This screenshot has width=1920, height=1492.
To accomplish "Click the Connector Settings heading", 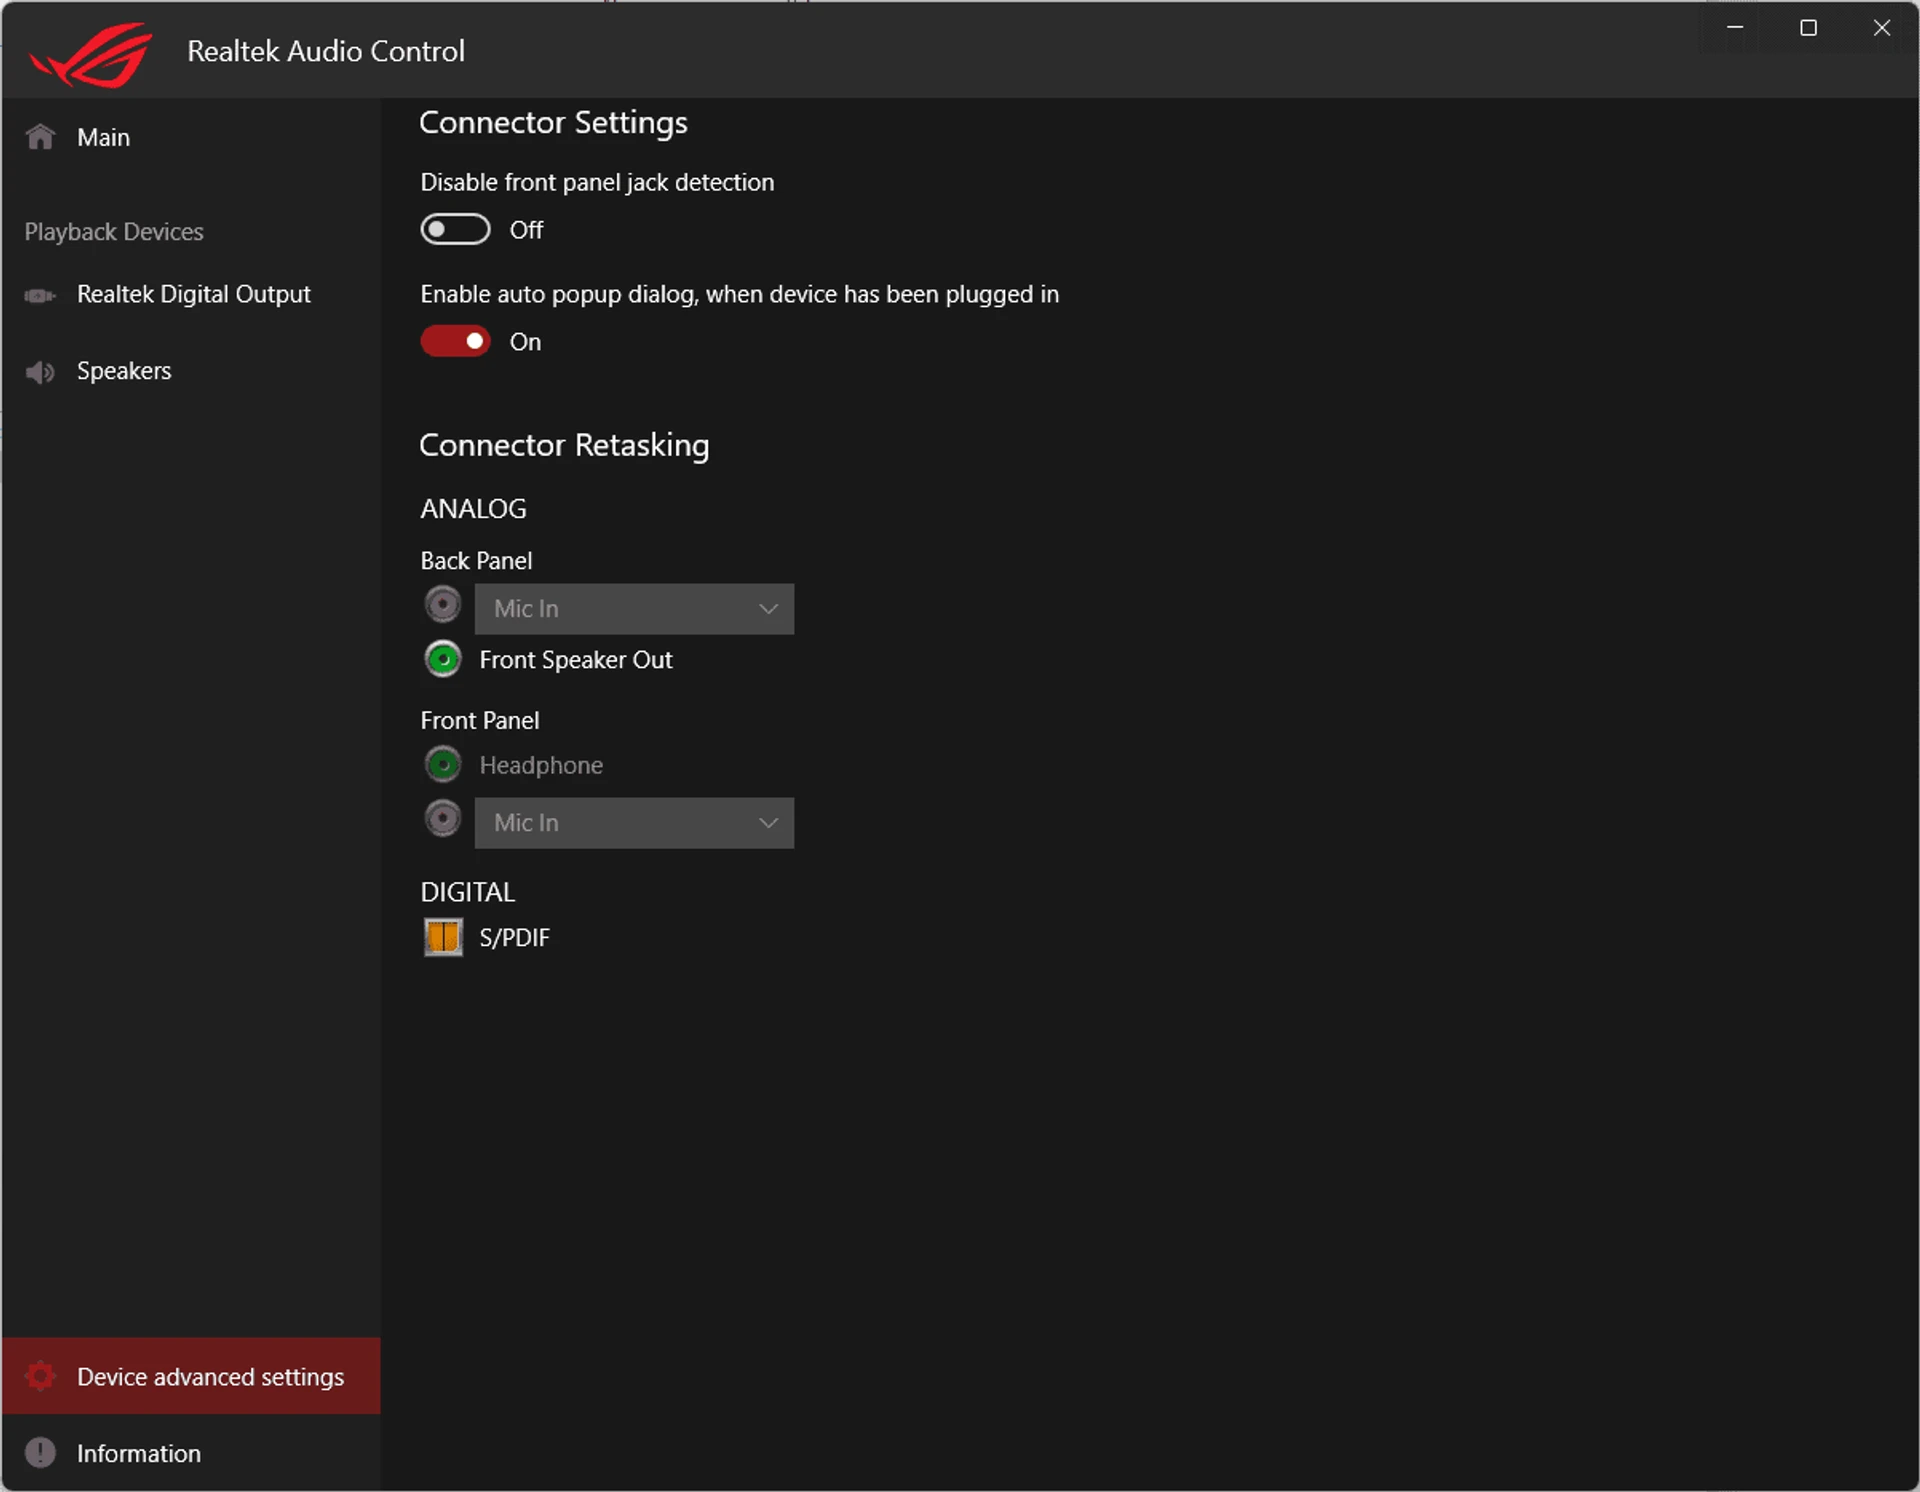I will tap(553, 123).
